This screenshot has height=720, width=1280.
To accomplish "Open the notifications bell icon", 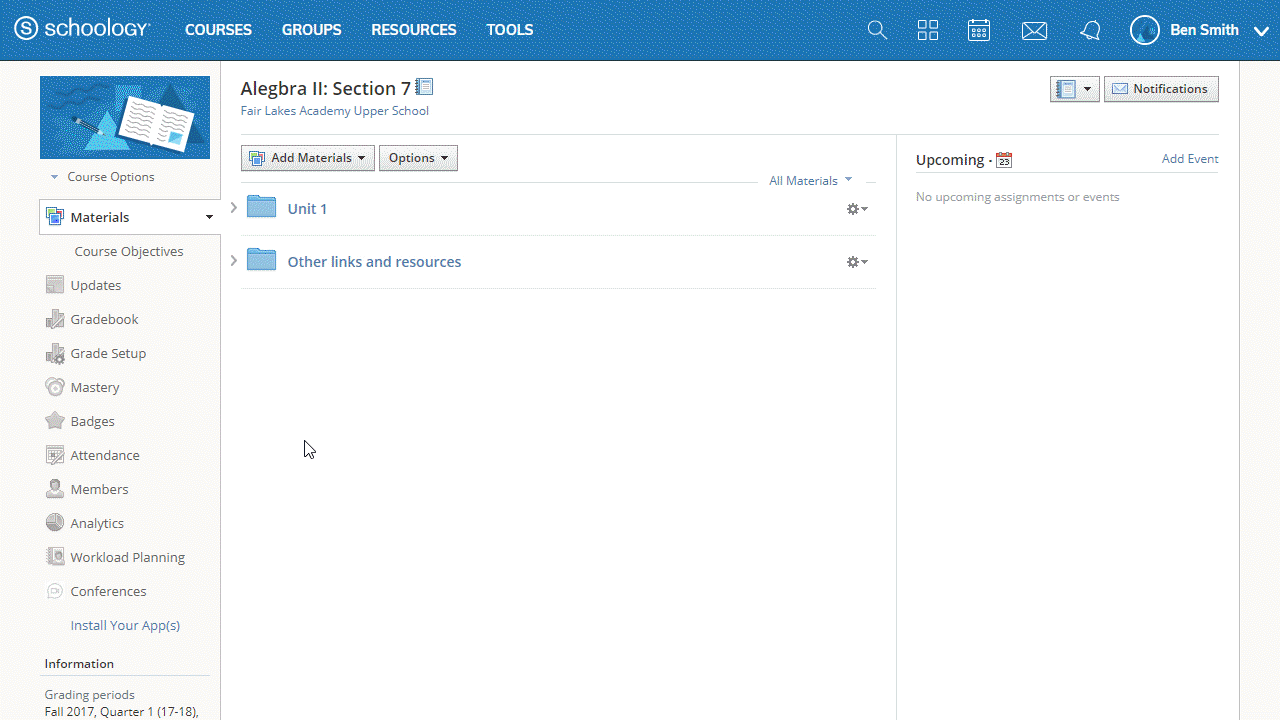I will tap(1090, 31).
